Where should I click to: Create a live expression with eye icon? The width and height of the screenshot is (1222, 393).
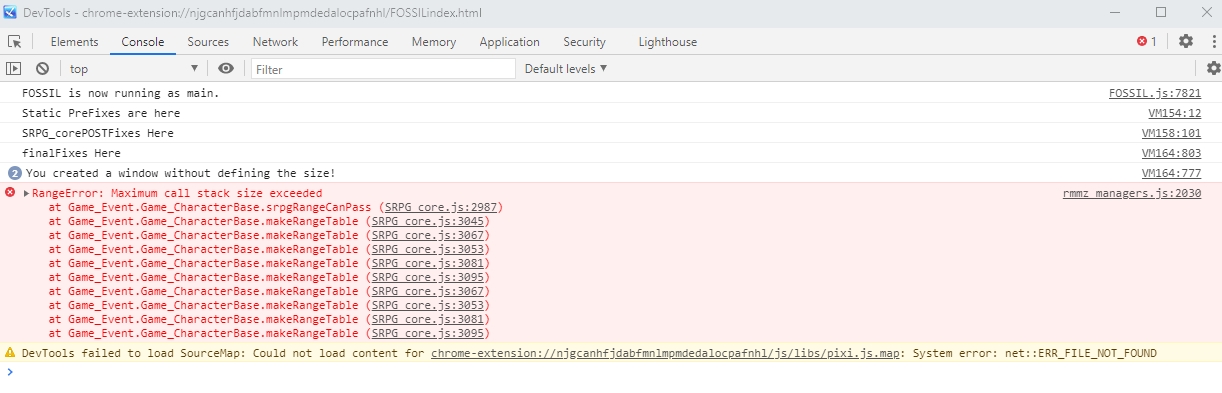226,68
